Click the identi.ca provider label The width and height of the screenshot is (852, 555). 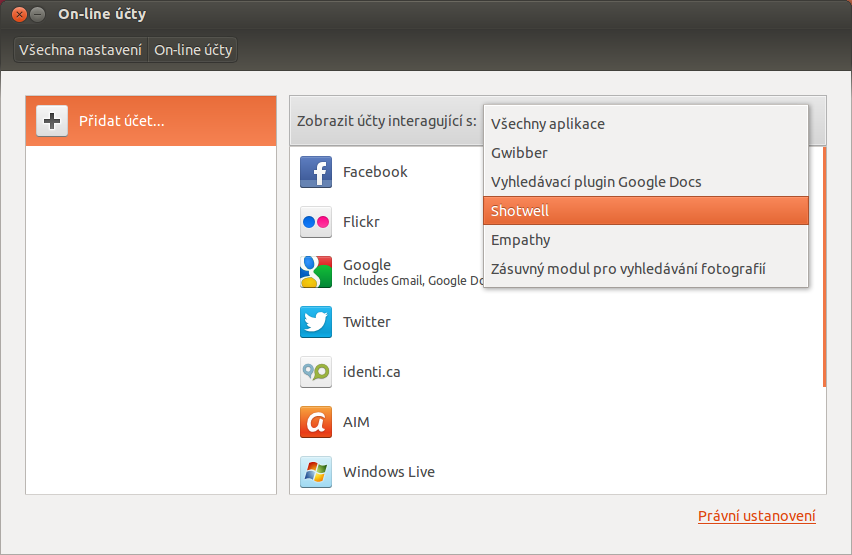click(372, 372)
